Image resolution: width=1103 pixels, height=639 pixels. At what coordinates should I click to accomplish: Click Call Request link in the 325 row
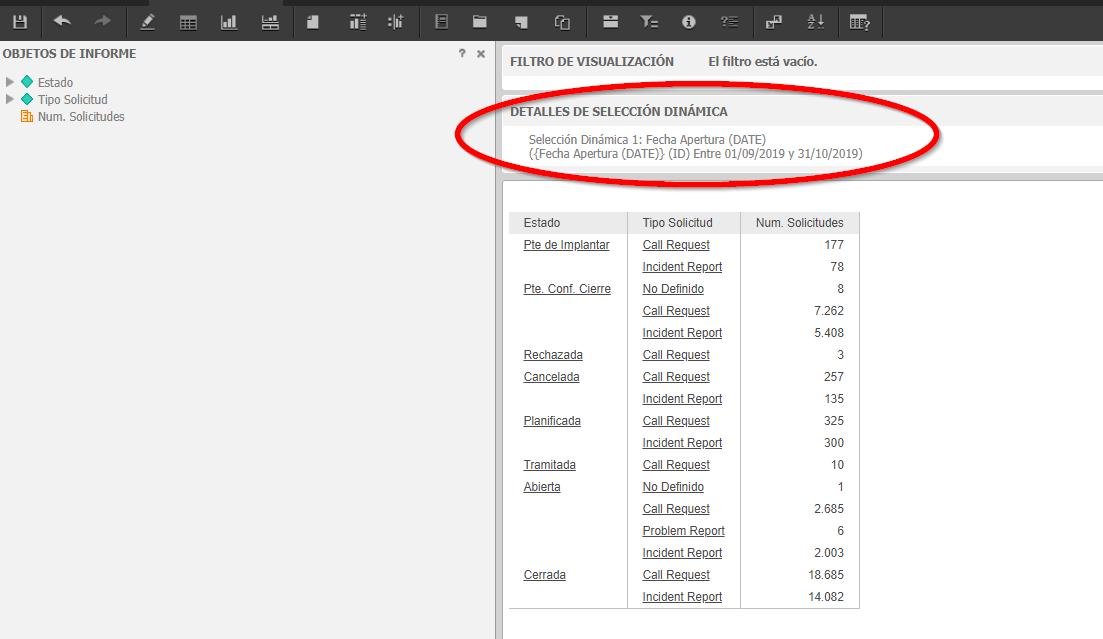pyautogui.click(x=676, y=421)
